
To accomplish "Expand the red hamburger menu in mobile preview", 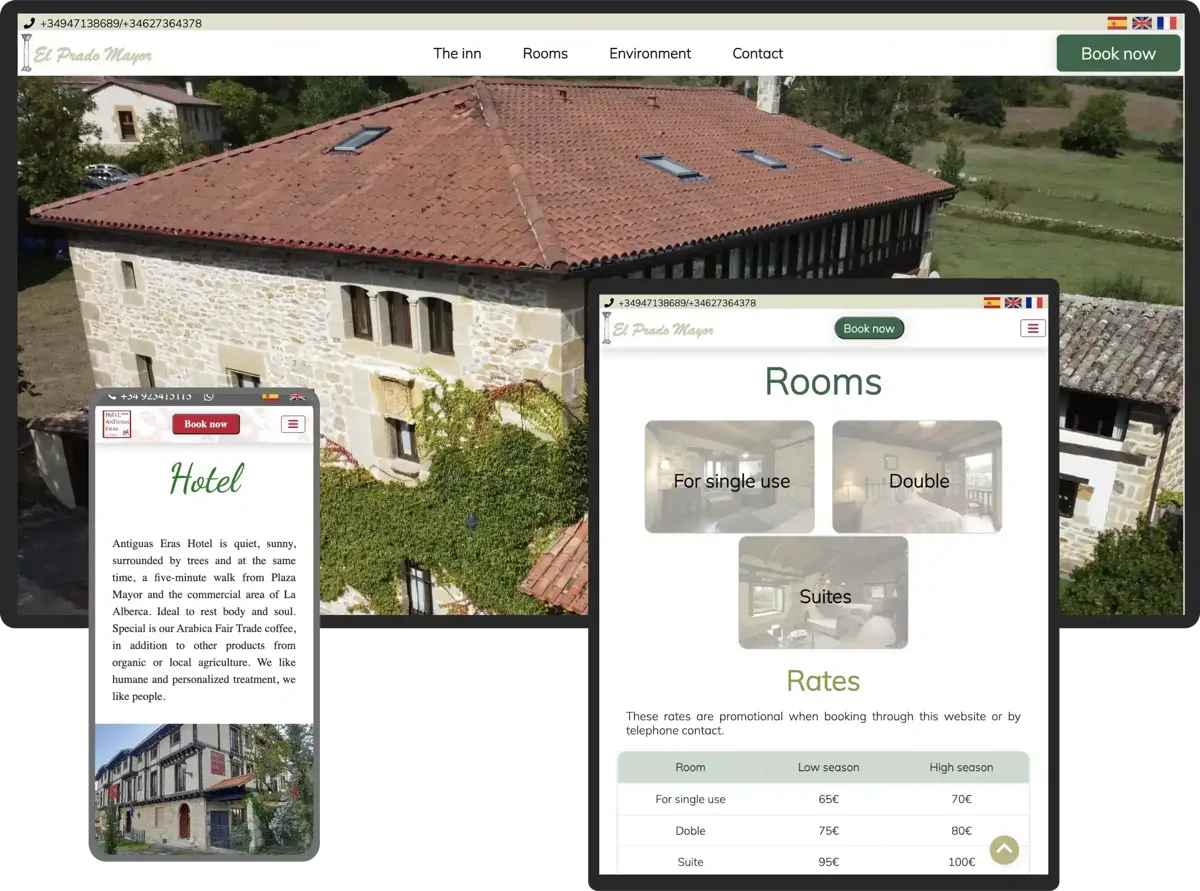I will tap(292, 424).
